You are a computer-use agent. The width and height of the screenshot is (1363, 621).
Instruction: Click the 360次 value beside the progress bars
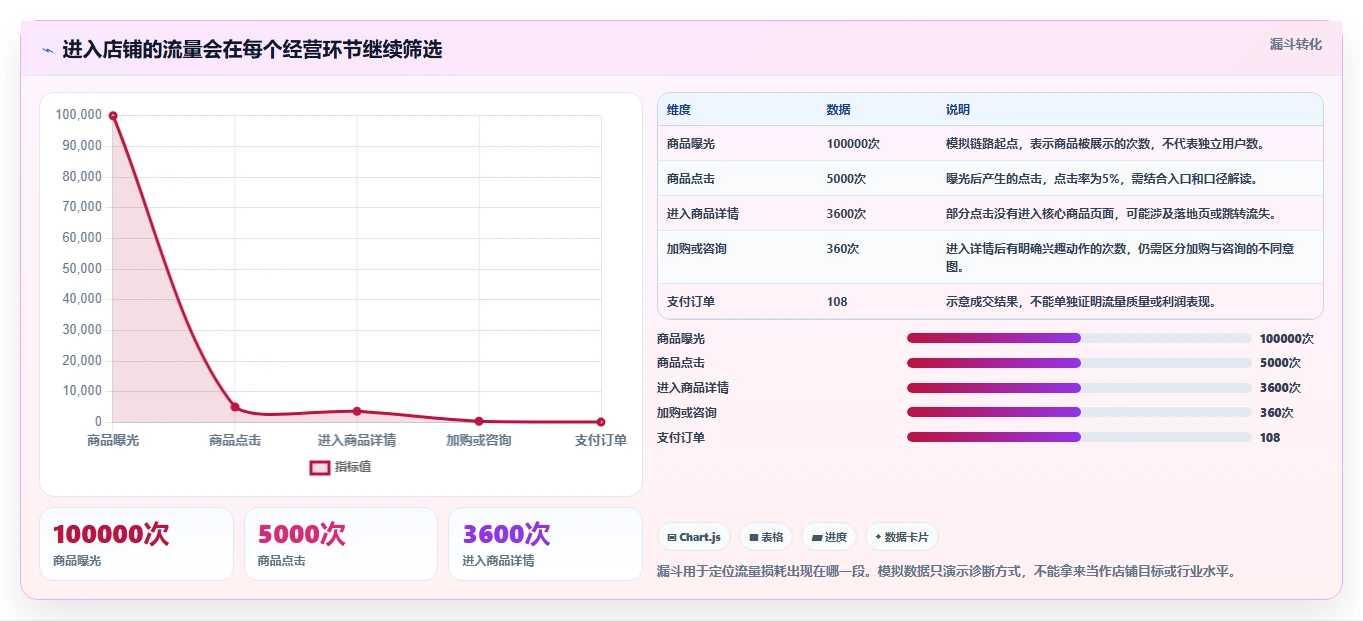point(1277,413)
